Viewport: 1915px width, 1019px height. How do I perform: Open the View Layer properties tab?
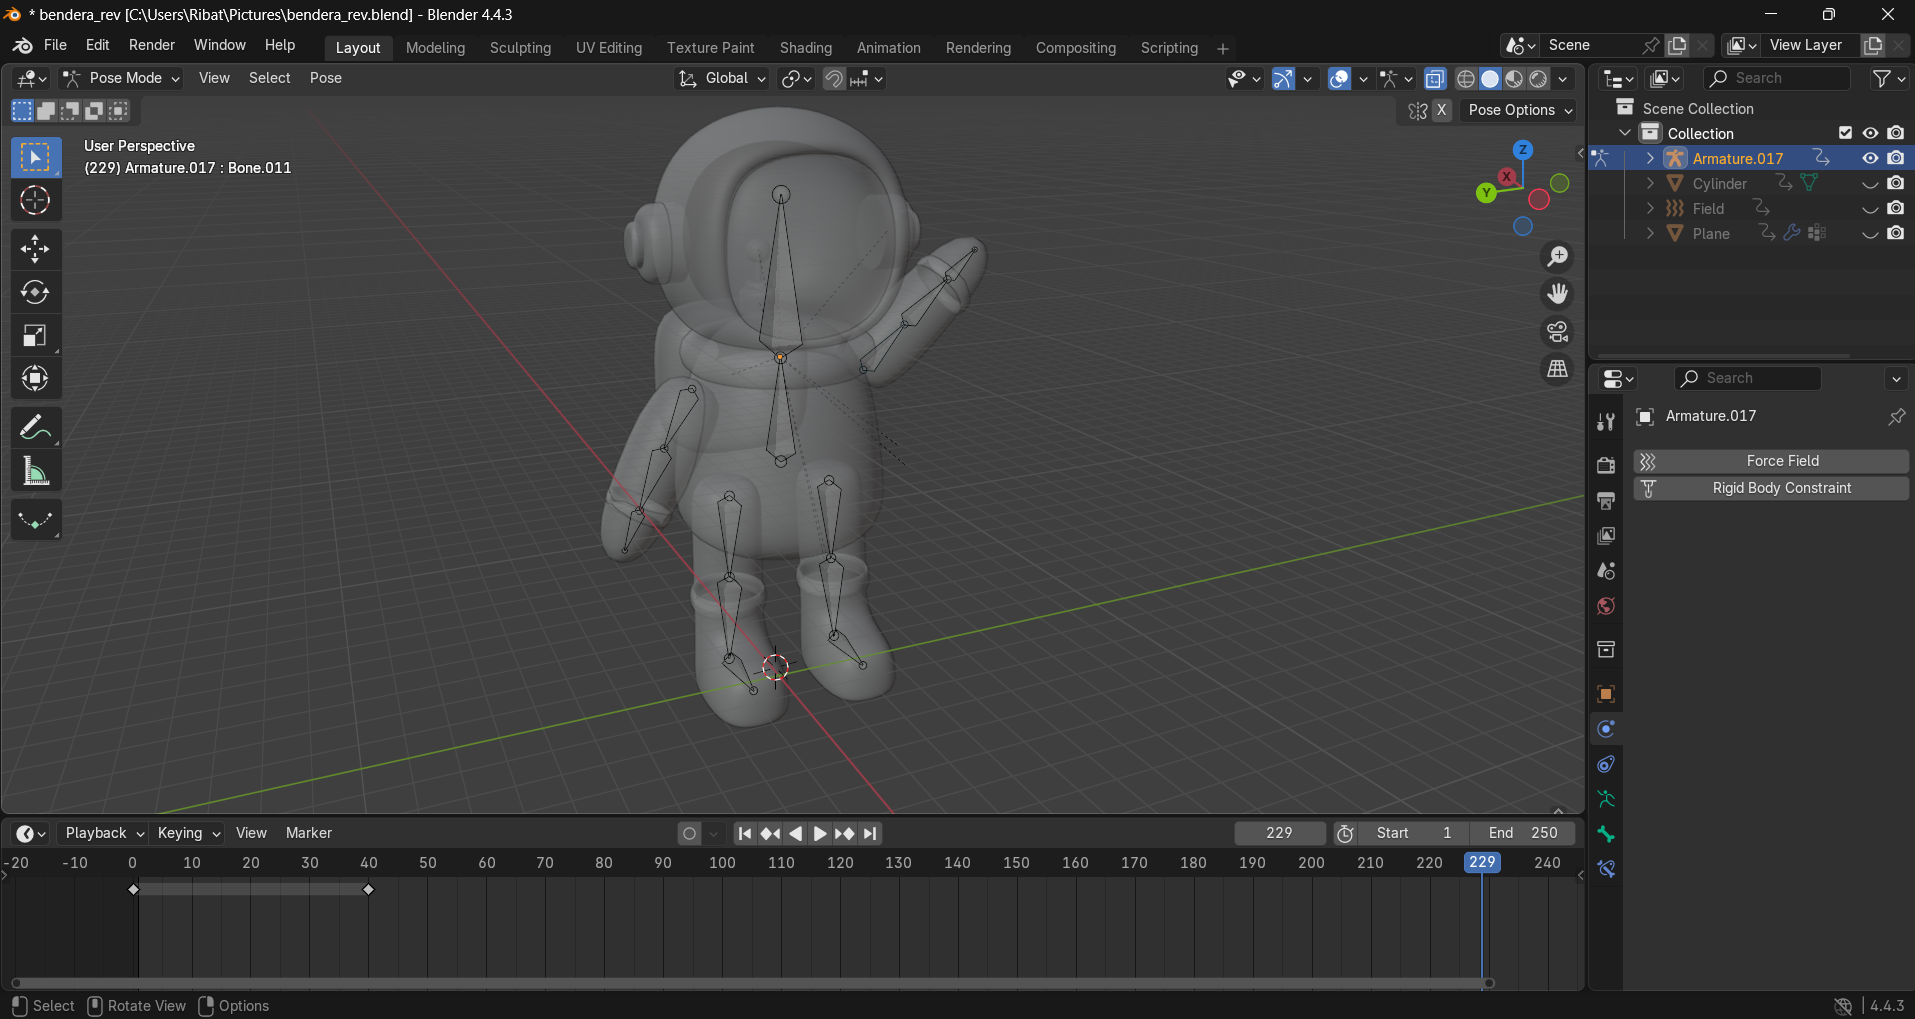1606,536
